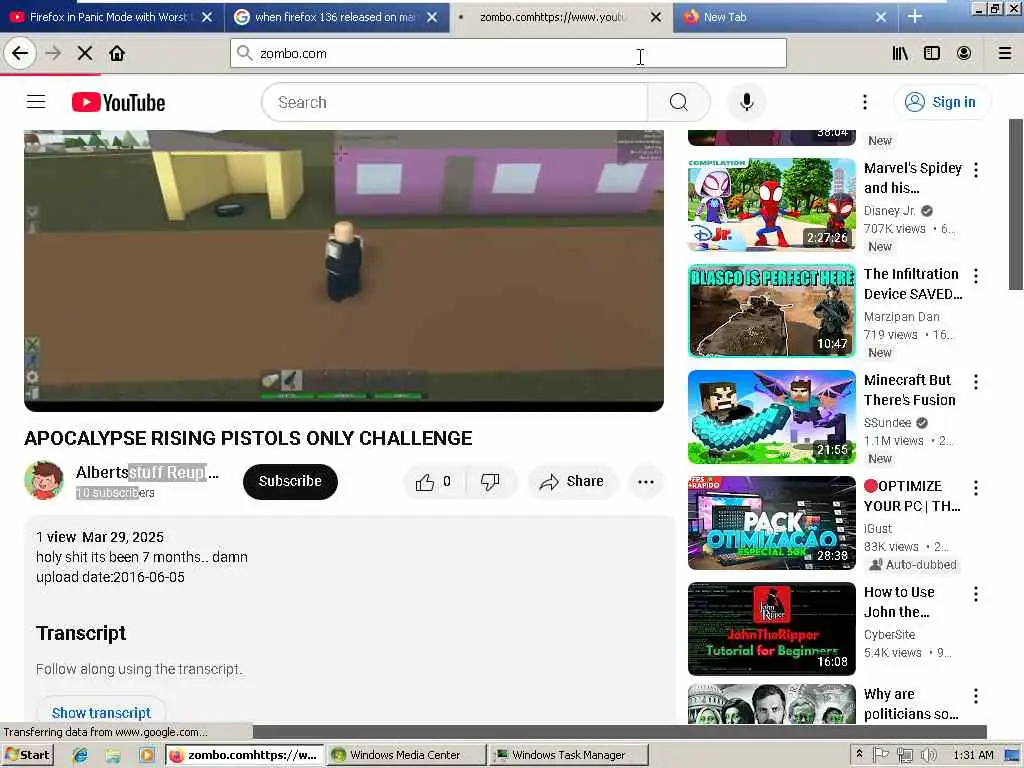Click the Share button

(572, 482)
